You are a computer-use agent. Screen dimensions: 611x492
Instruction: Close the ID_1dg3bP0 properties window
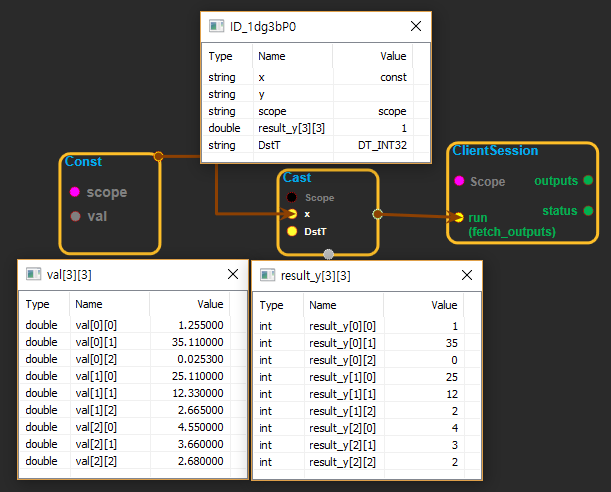coord(416,27)
